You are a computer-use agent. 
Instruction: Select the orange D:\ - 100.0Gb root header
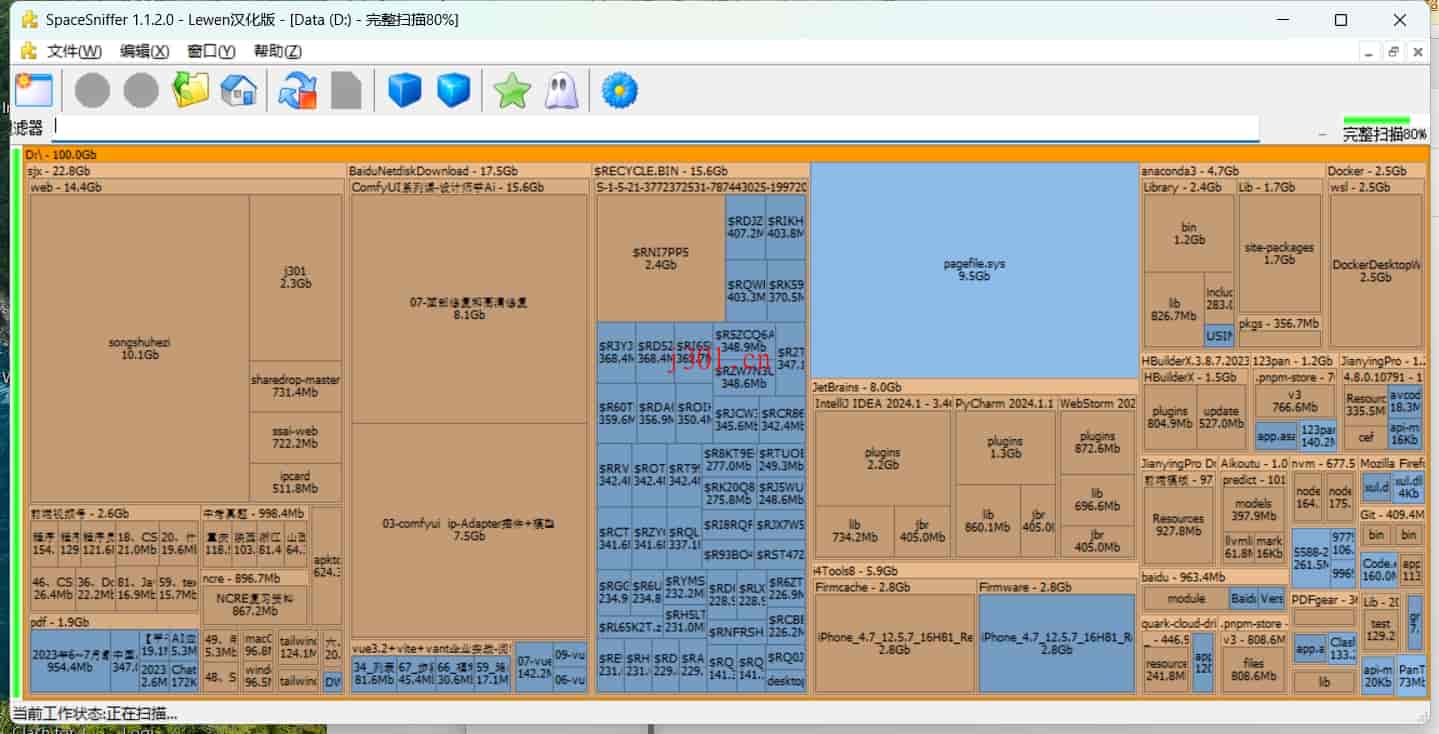click(x=726, y=154)
